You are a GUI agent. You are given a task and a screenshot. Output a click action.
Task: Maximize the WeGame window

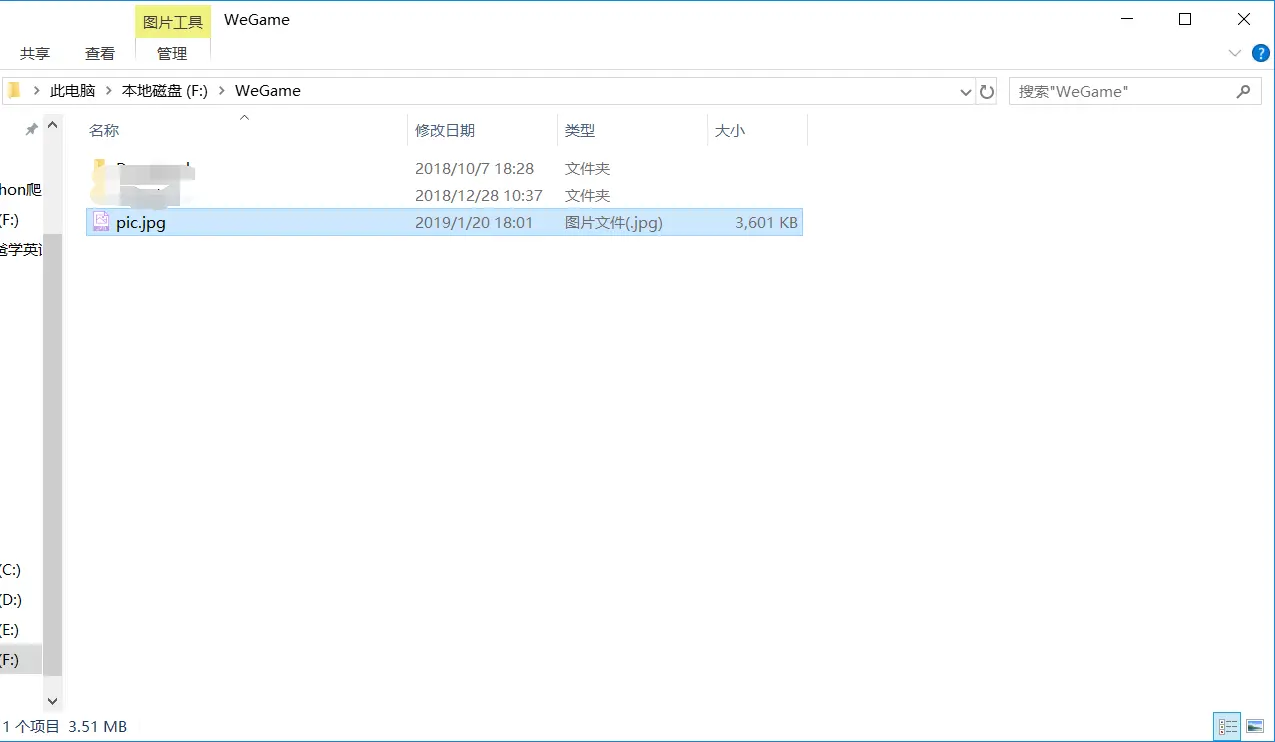1185,19
